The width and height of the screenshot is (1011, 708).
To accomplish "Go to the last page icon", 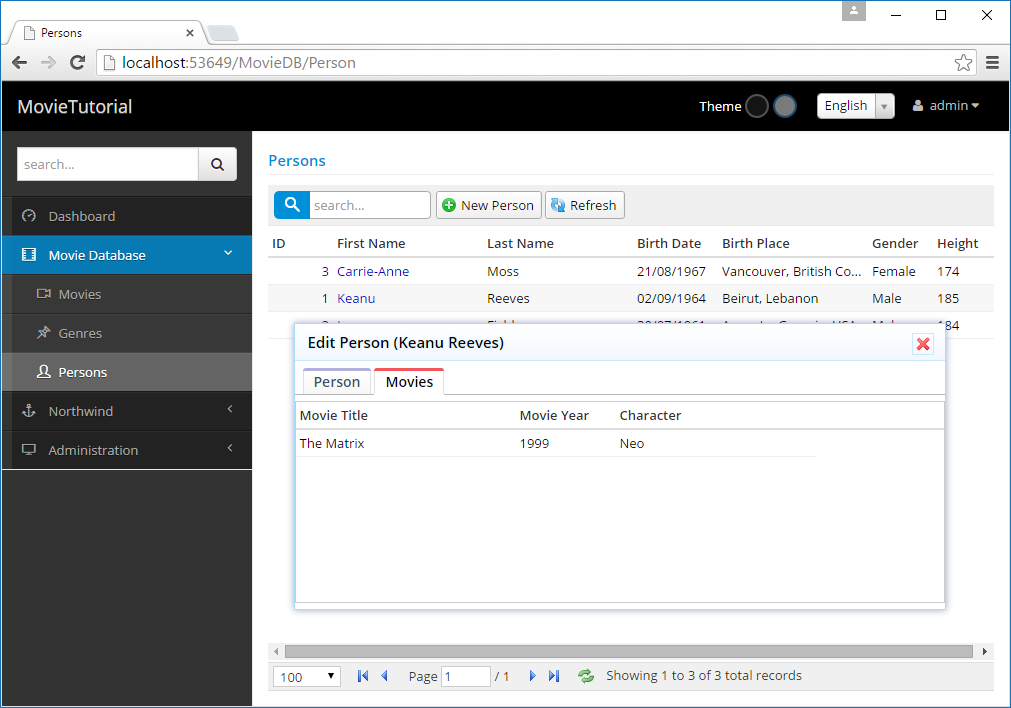I will click(554, 676).
